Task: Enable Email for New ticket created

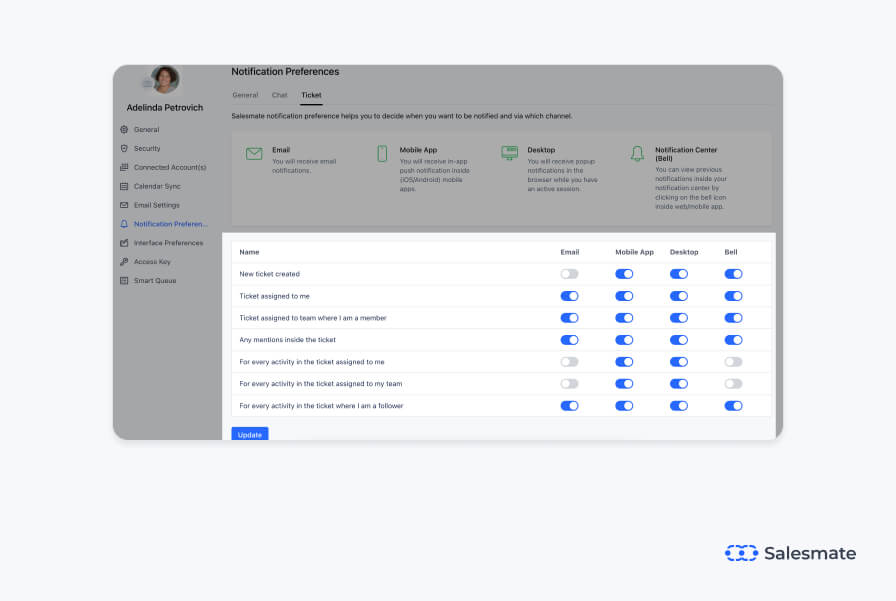Action: point(569,274)
